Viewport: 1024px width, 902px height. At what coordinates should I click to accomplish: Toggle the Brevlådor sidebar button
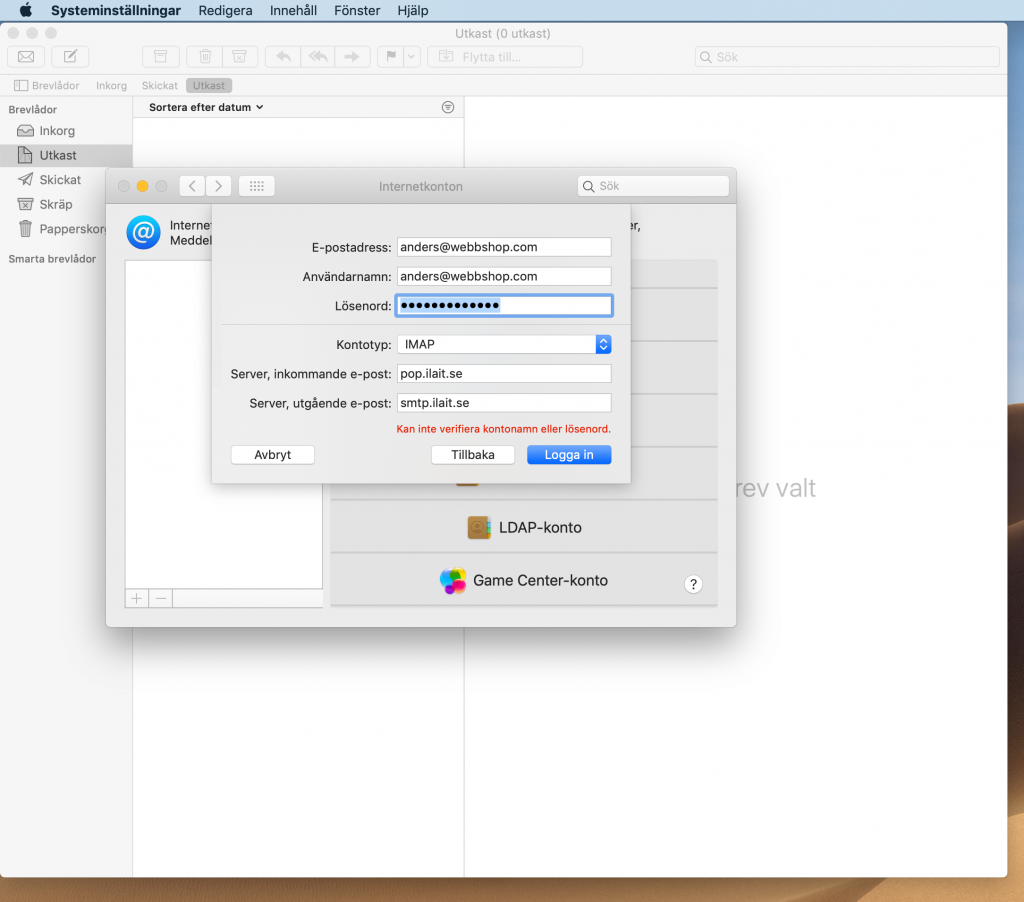point(47,86)
